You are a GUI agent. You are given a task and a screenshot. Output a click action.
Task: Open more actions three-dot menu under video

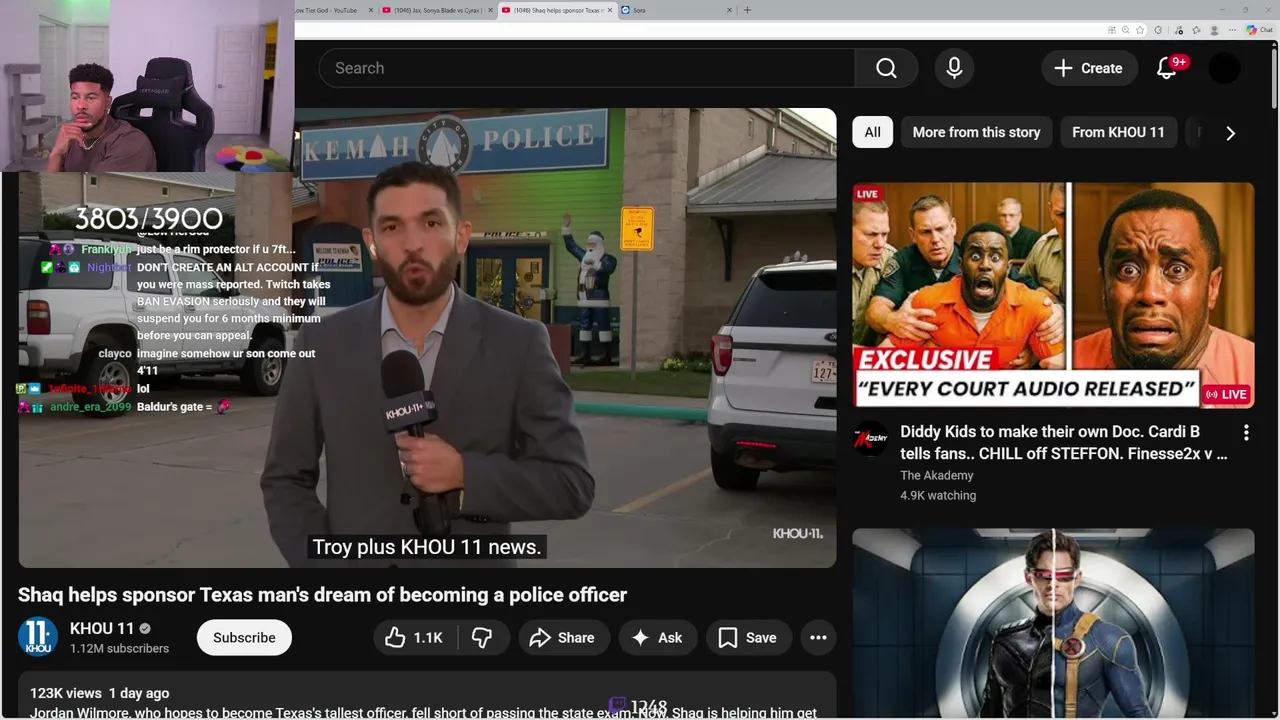click(818, 638)
